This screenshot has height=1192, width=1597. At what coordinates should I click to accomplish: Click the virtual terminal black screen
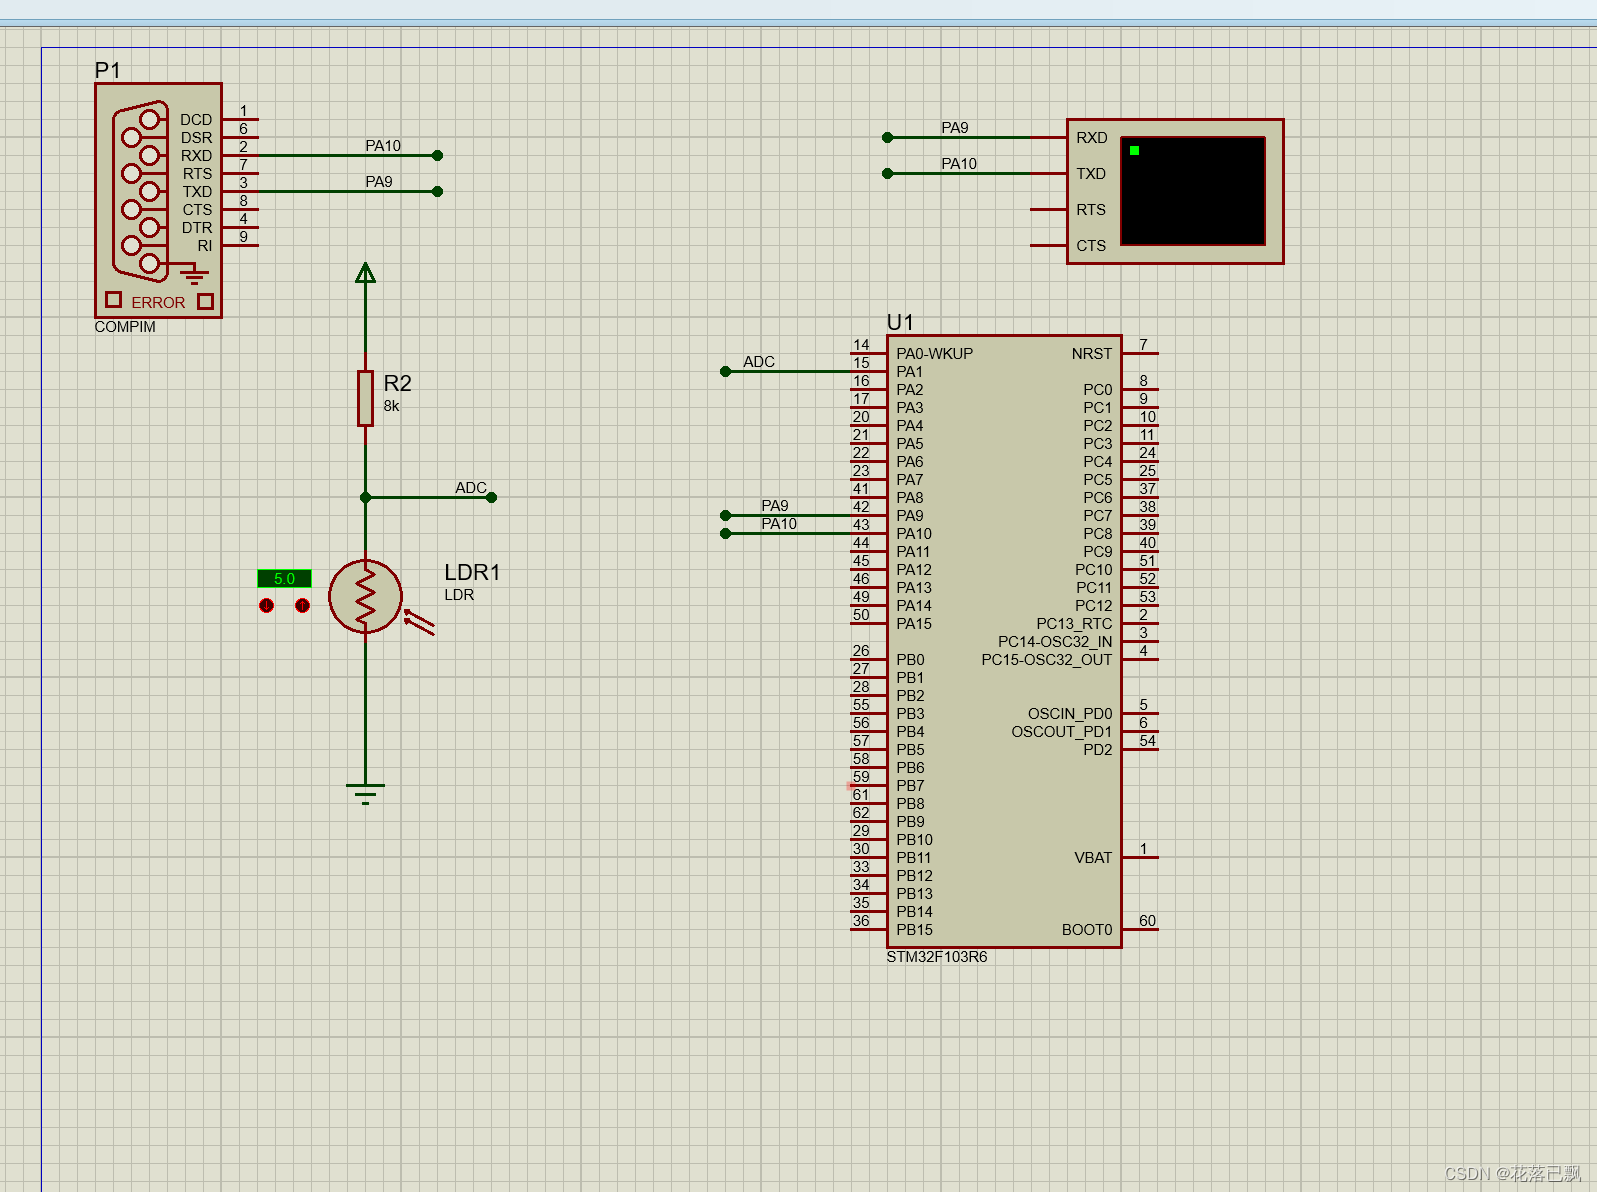pos(1193,191)
